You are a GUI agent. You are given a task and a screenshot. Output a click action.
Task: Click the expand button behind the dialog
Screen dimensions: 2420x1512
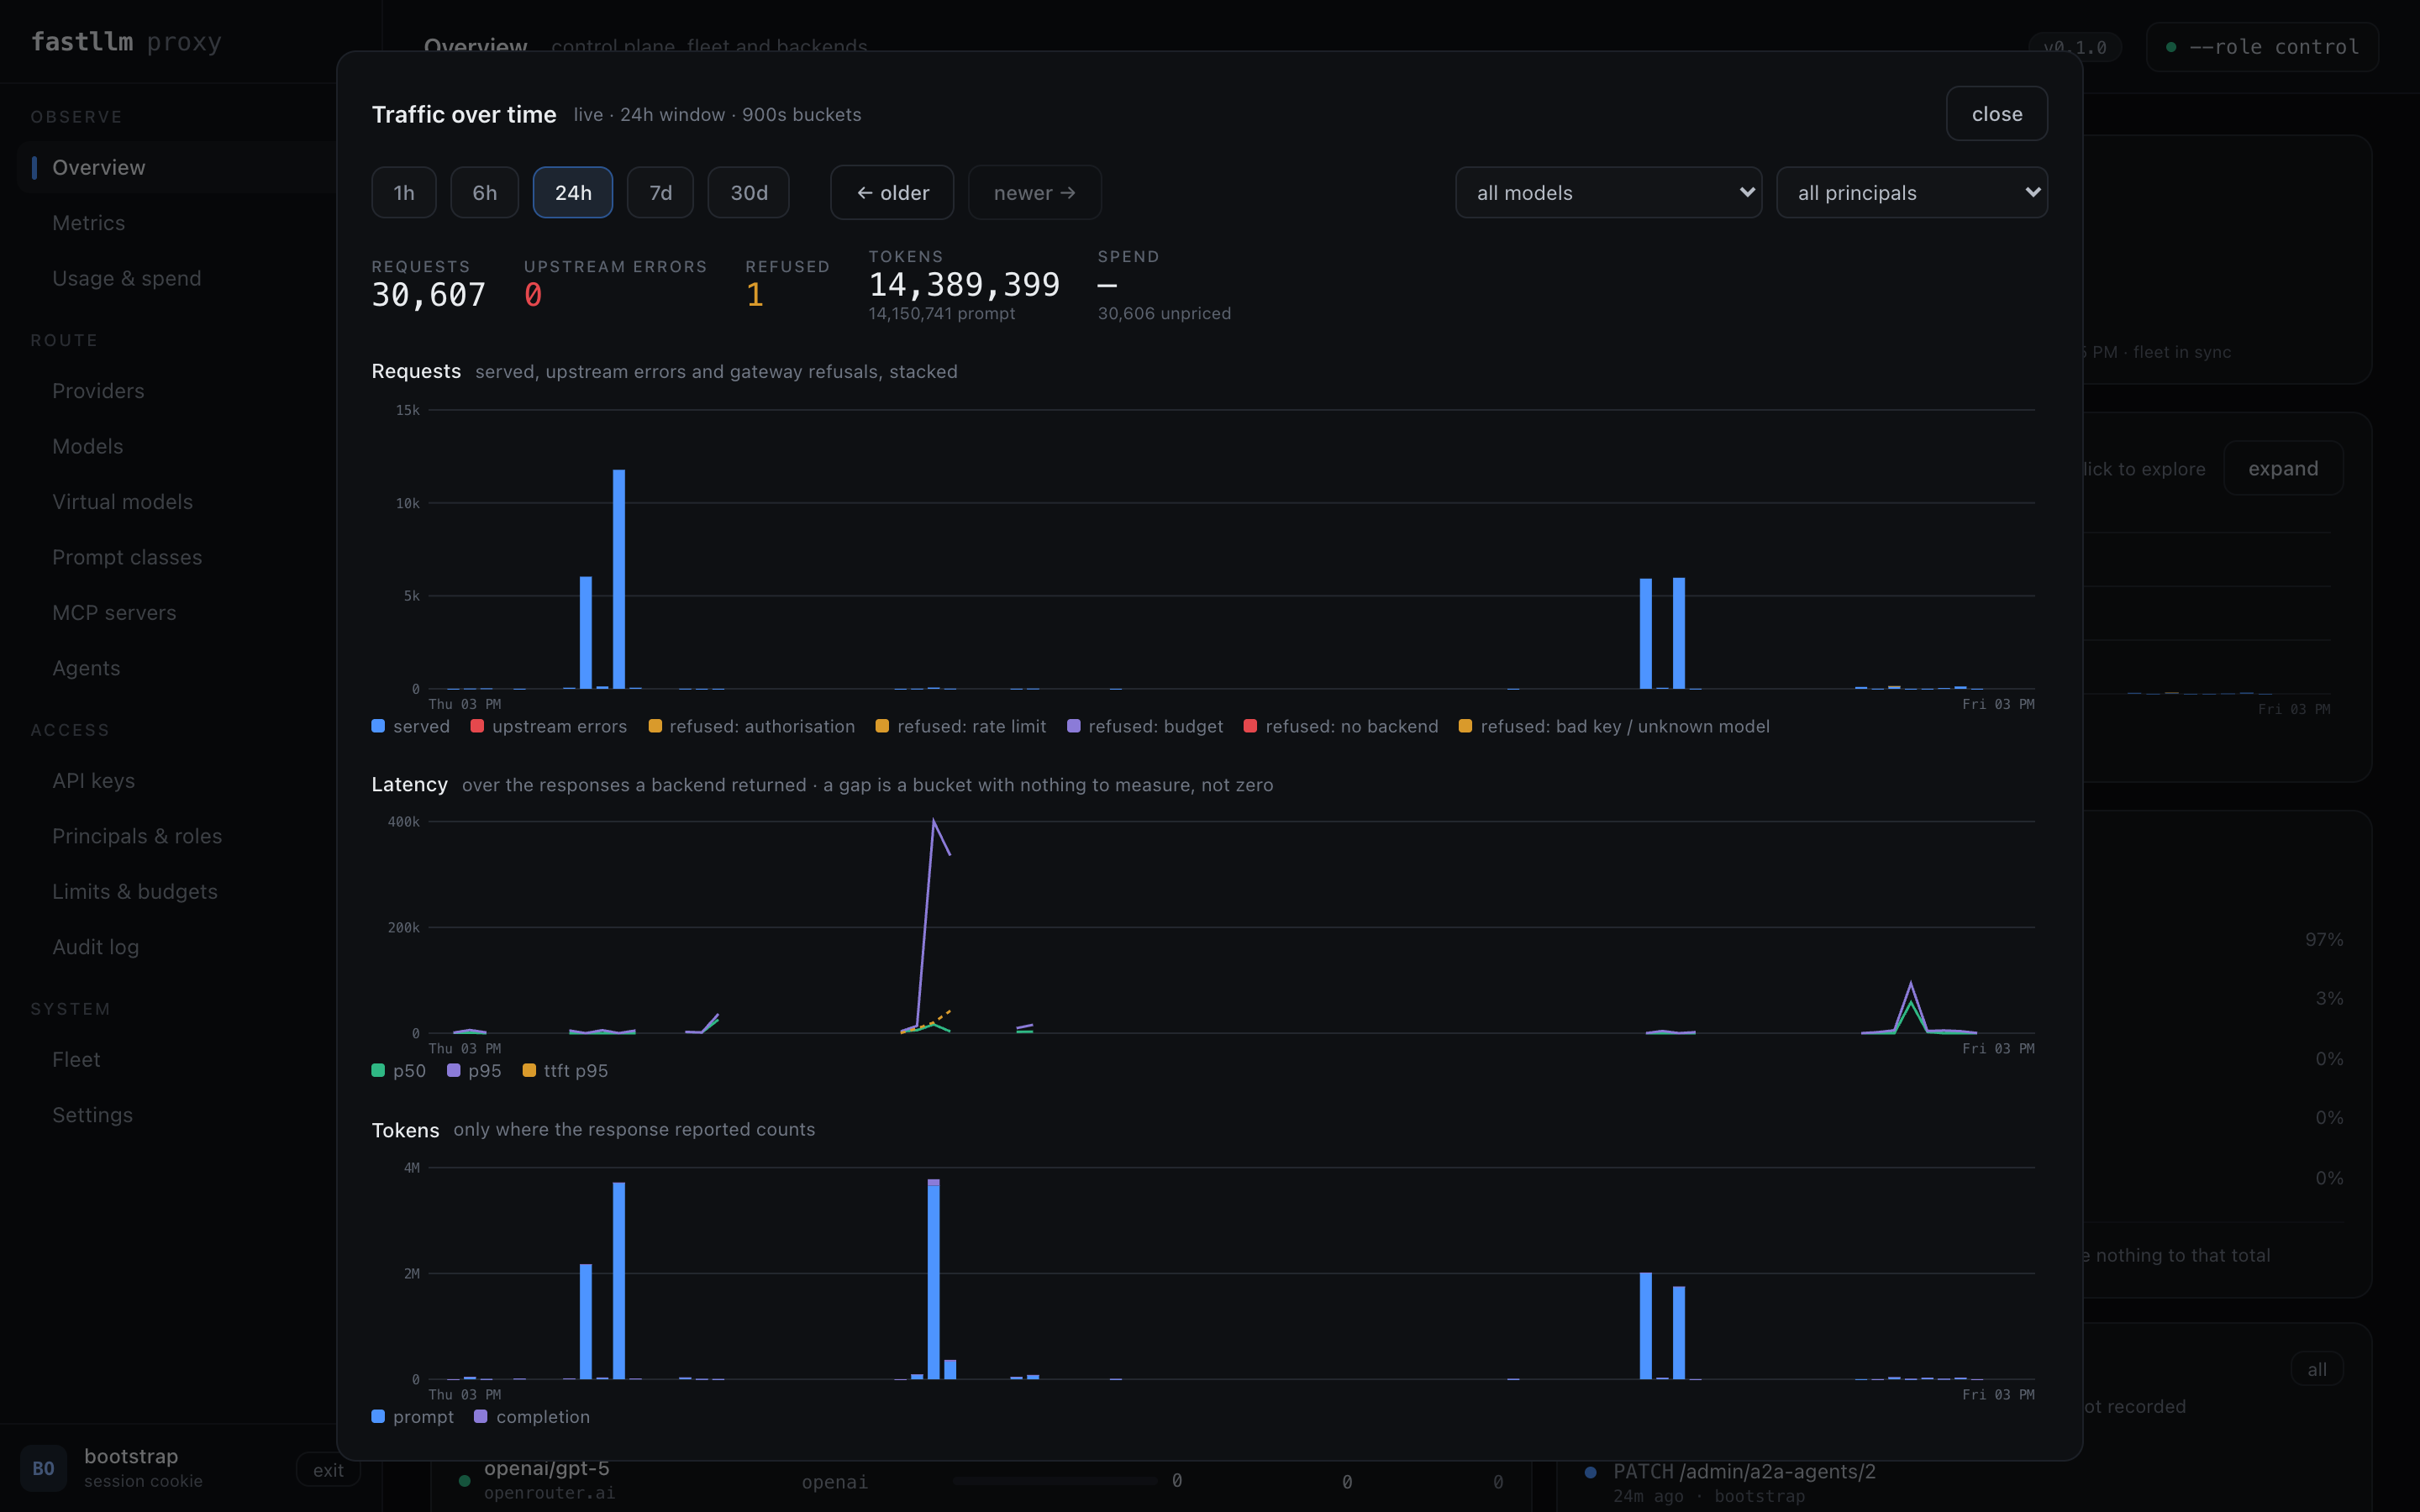[2282, 469]
